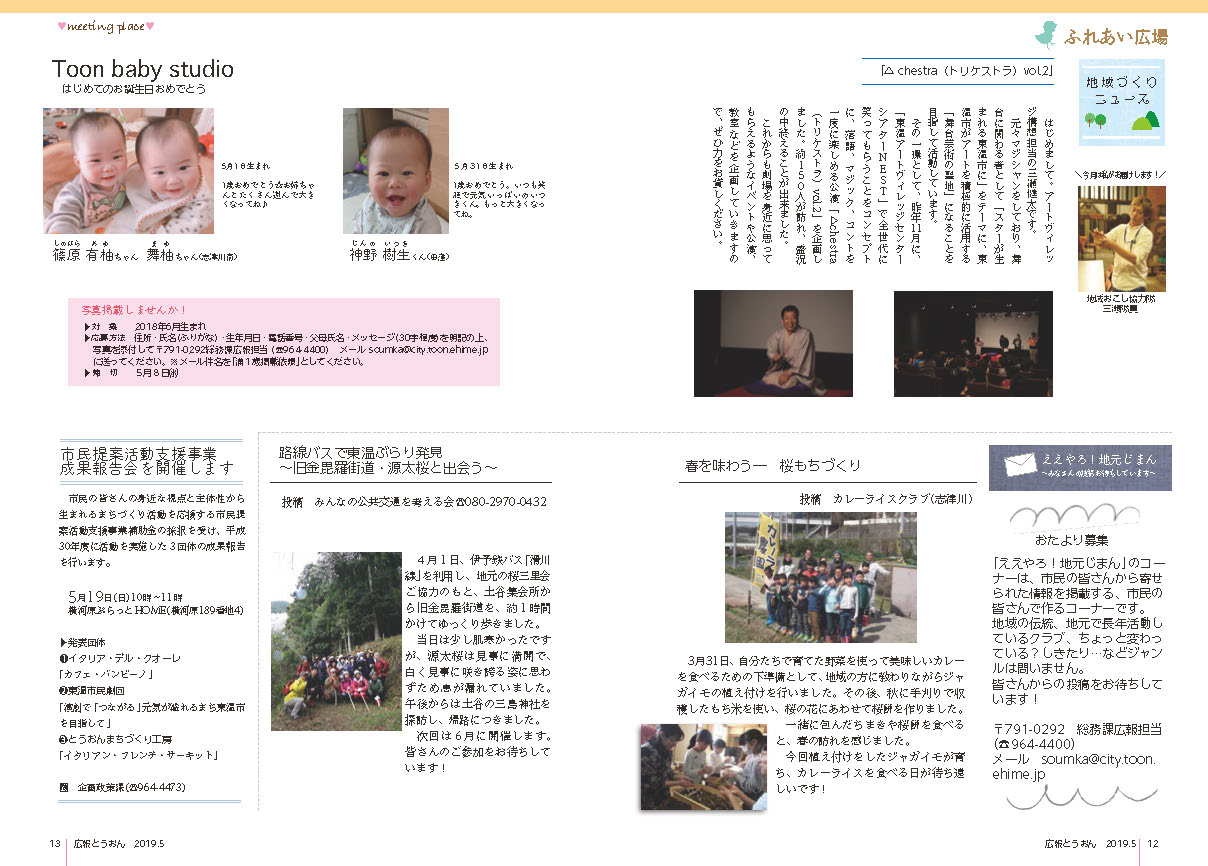Open the group photo of hikers in the forest
This screenshot has height=866, width=1208.
click(x=336, y=641)
